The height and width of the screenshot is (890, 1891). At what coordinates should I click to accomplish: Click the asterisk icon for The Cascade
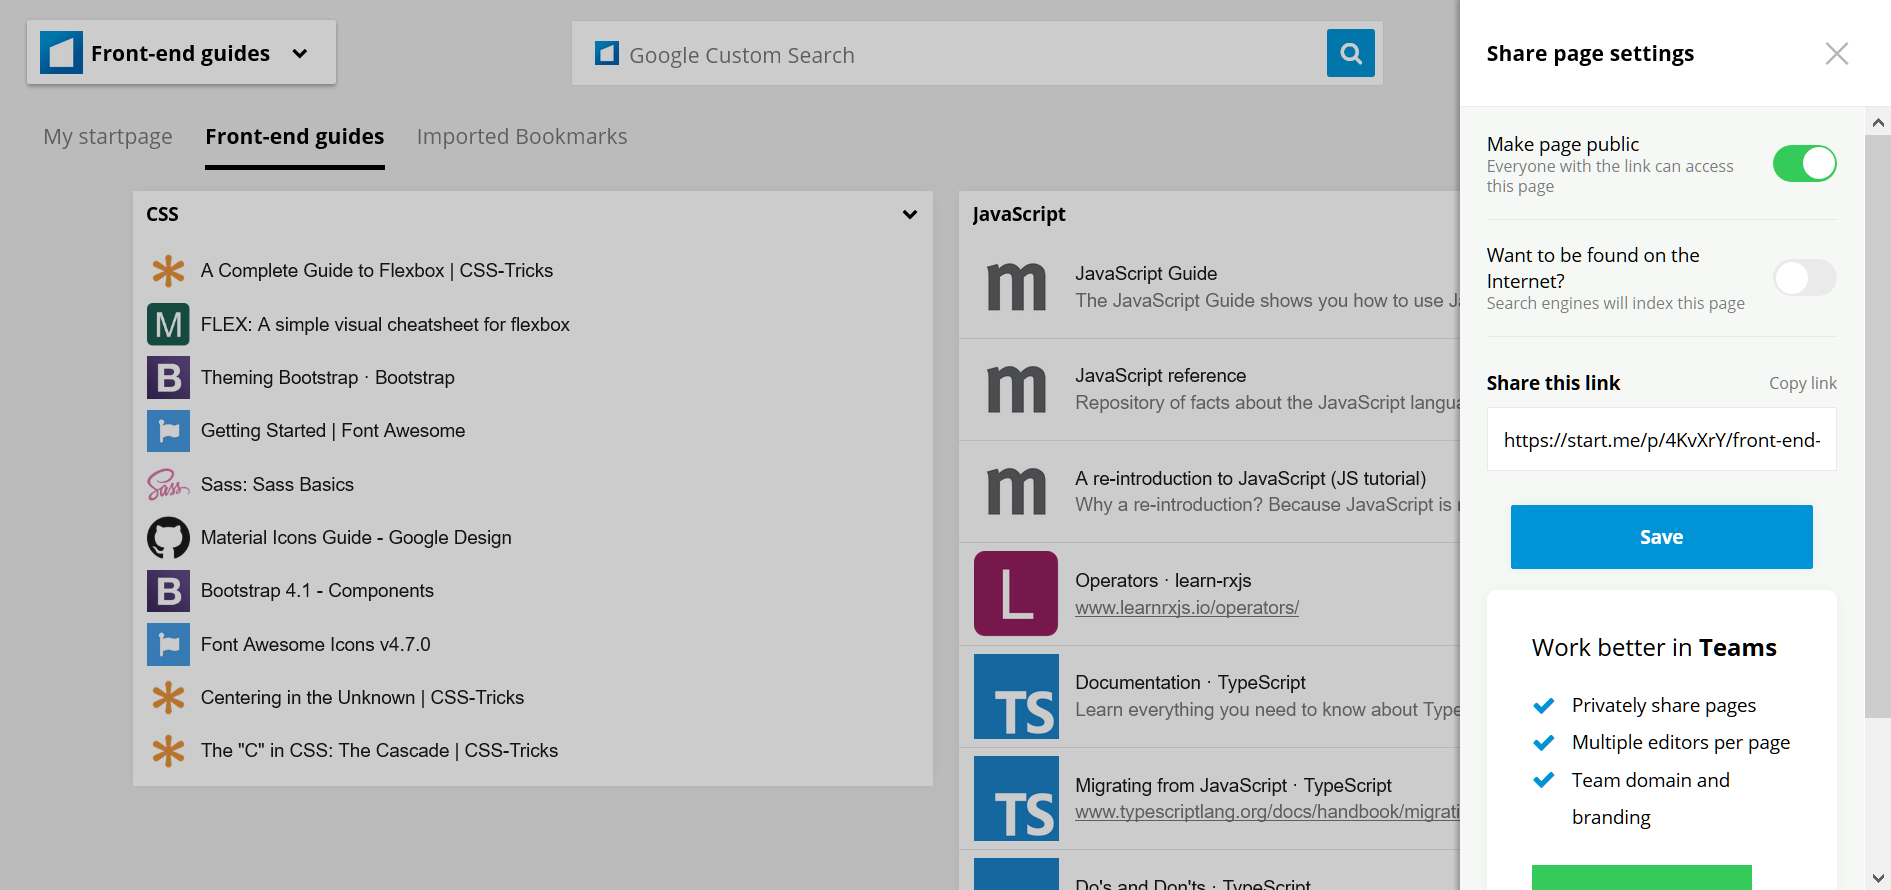(168, 751)
